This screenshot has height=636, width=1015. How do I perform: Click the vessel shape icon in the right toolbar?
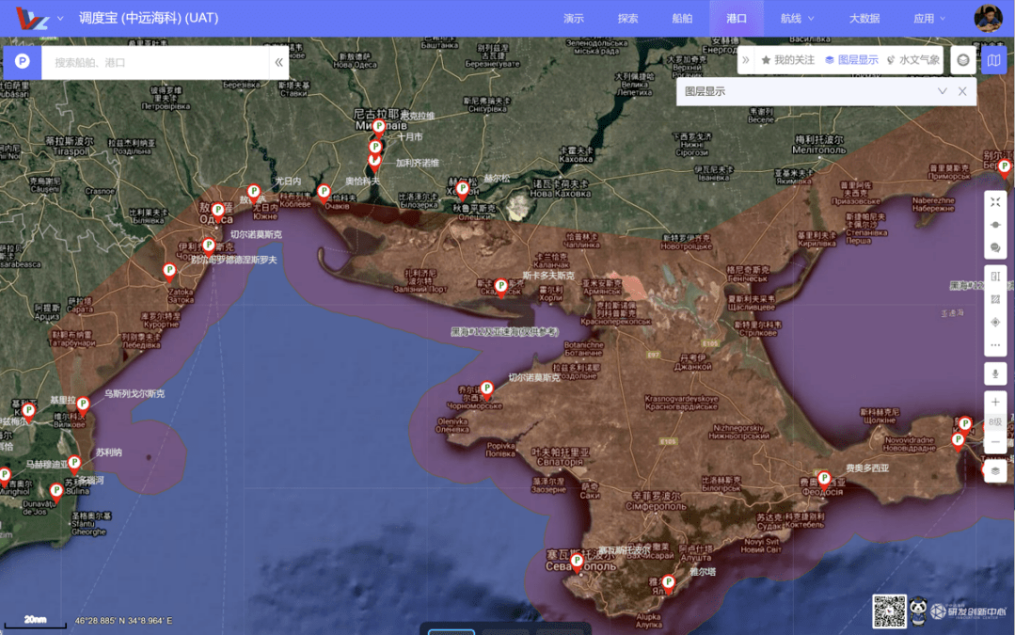pyautogui.click(x=996, y=225)
